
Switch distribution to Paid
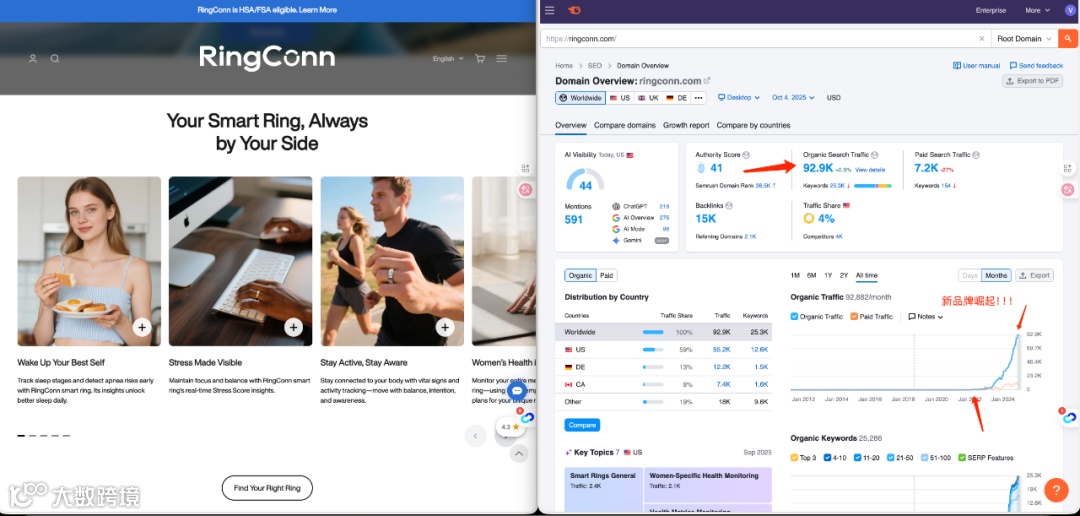tap(606, 276)
